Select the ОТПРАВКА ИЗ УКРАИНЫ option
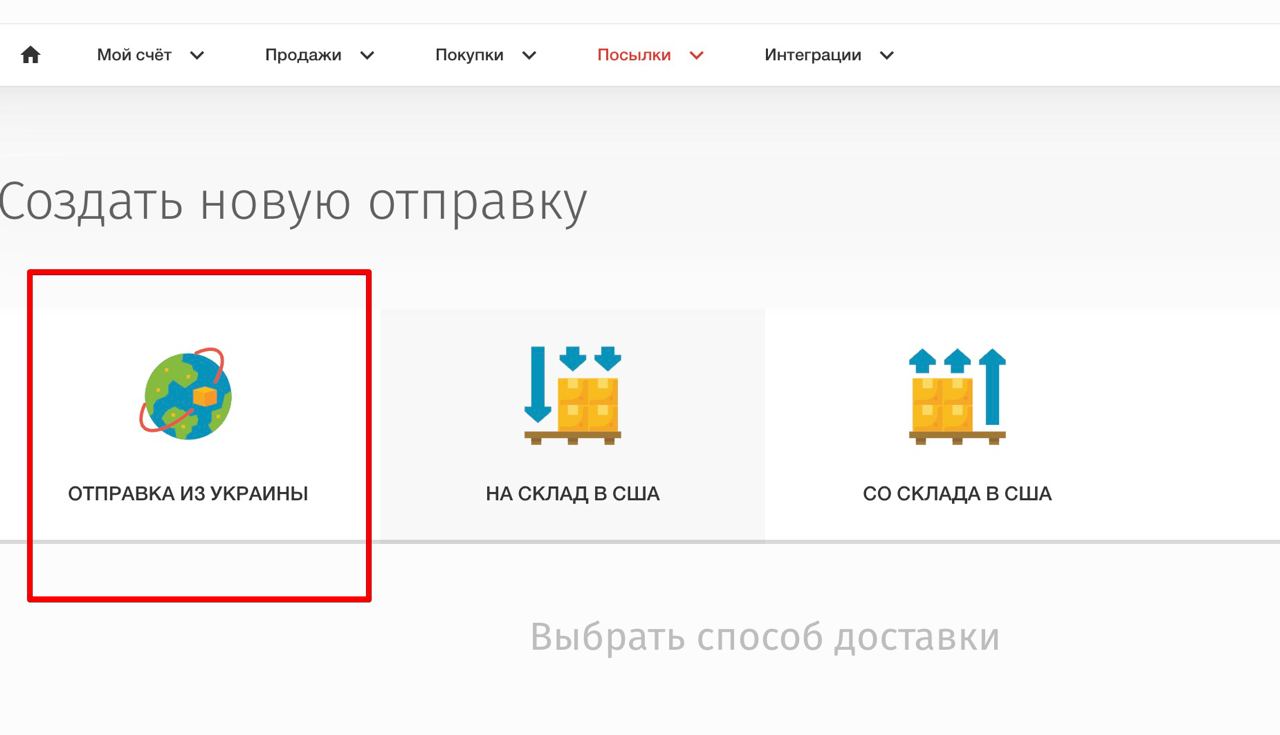Screen dimensions: 1280x735 (x=189, y=493)
